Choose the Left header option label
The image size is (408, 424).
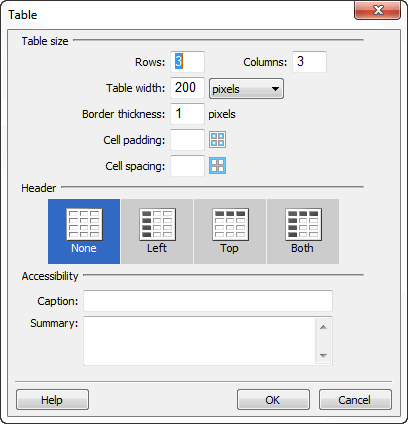tap(157, 248)
